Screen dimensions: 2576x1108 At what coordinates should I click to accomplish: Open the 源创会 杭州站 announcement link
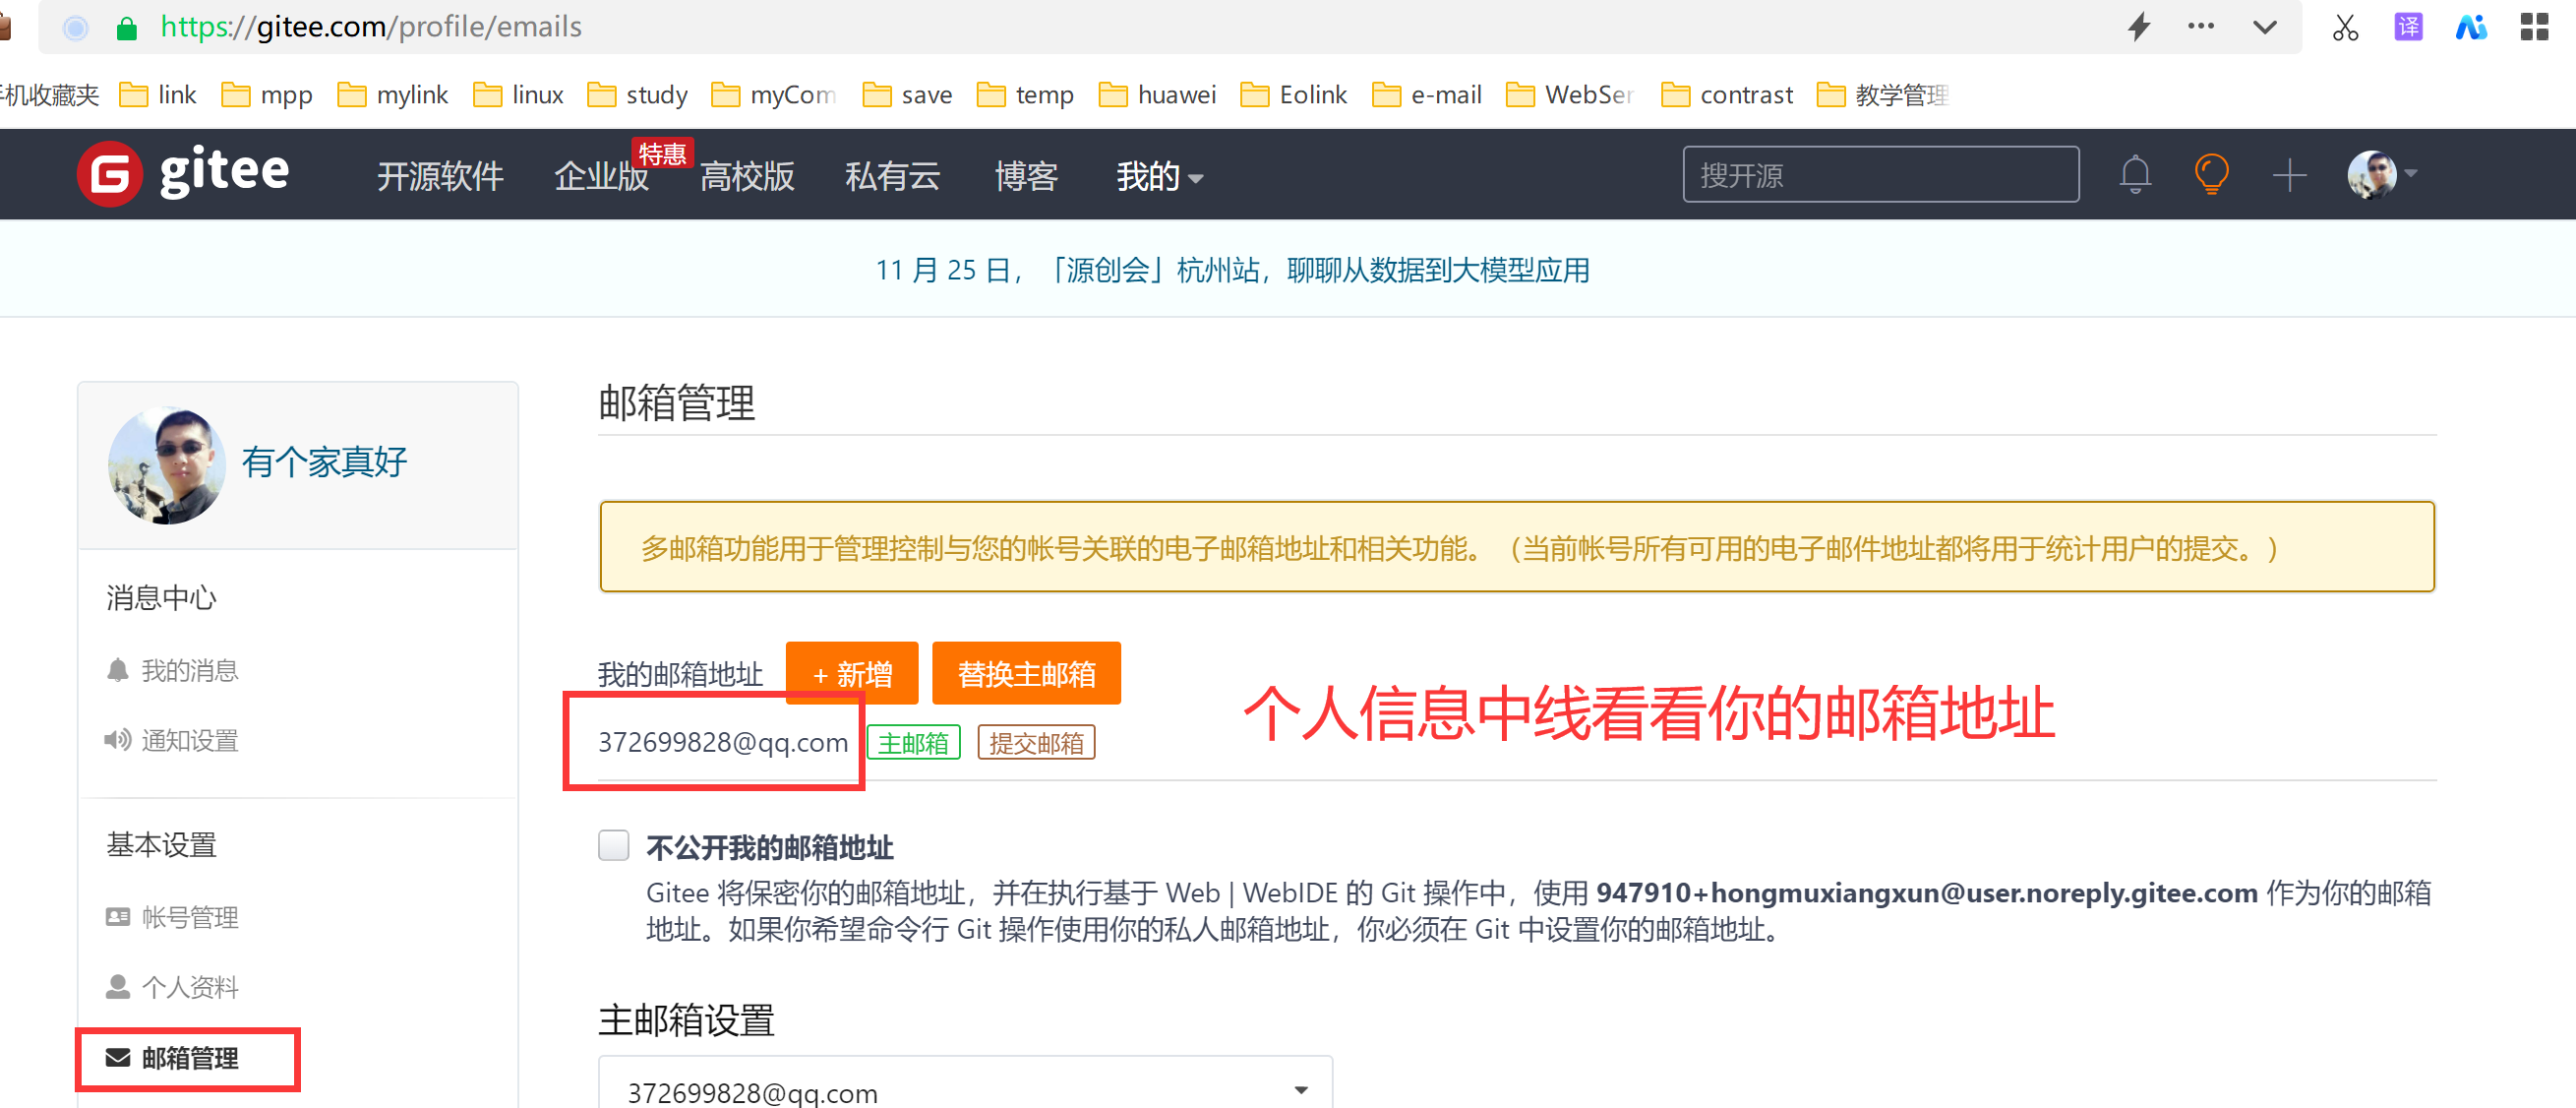[x=1232, y=270]
